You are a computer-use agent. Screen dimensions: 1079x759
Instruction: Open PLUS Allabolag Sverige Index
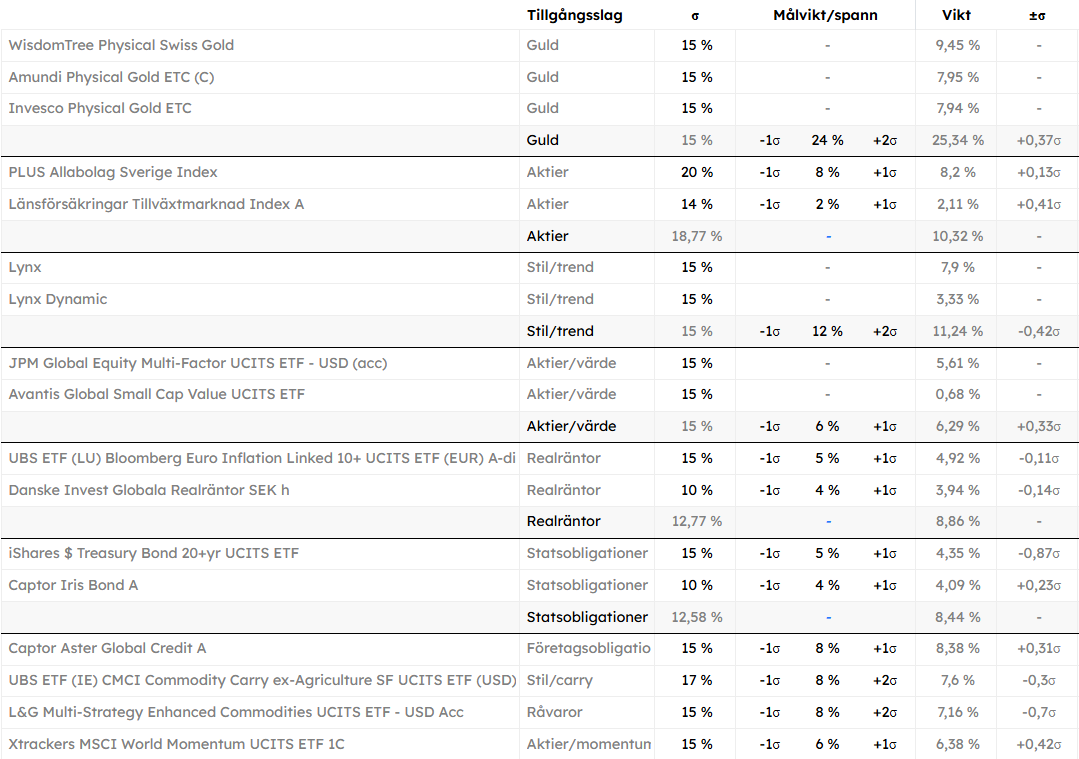[x=113, y=172]
